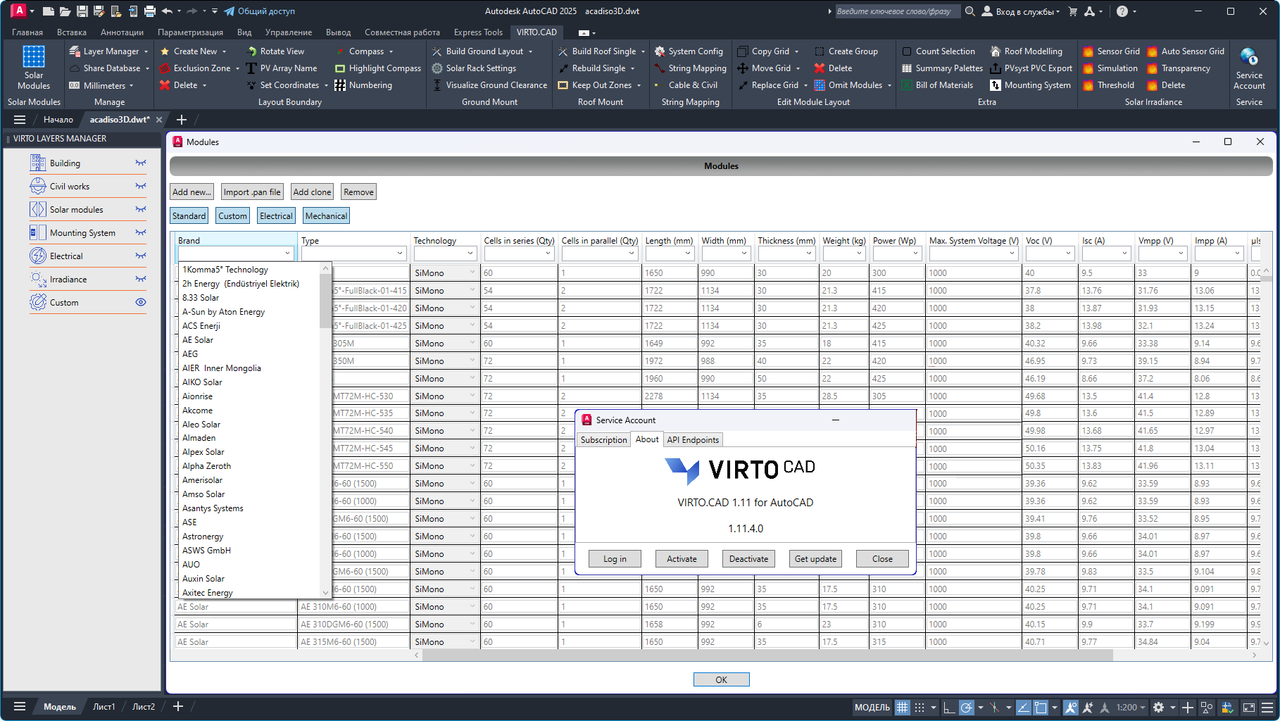The height and width of the screenshot is (721, 1280).
Task: Switch to the Начало document tab
Action: (58, 120)
